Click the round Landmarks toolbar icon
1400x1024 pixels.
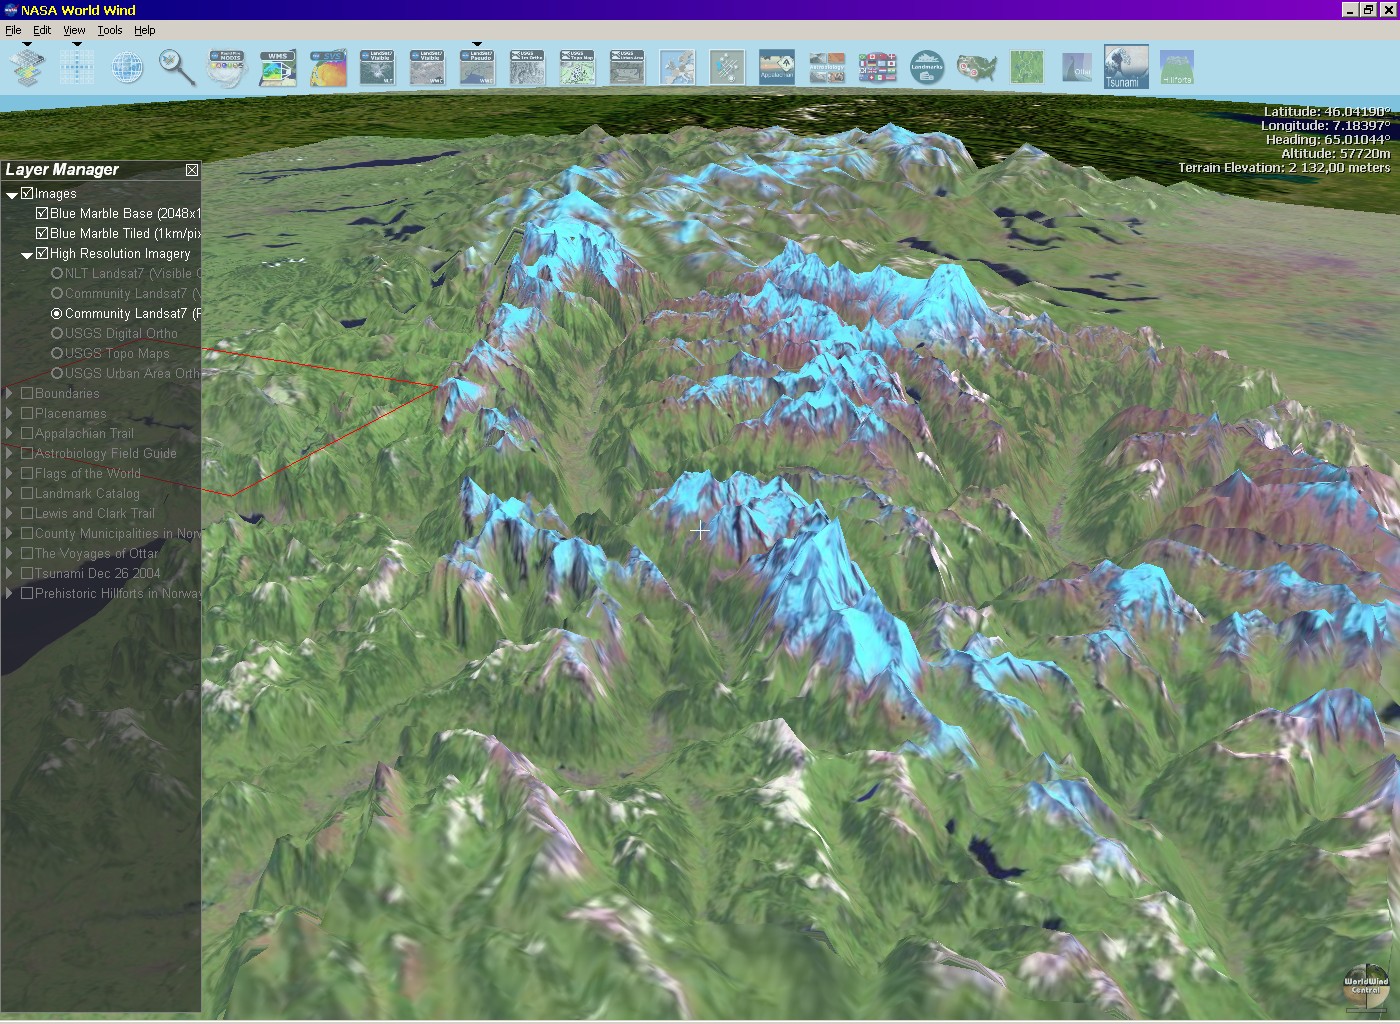(x=927, y=68)
